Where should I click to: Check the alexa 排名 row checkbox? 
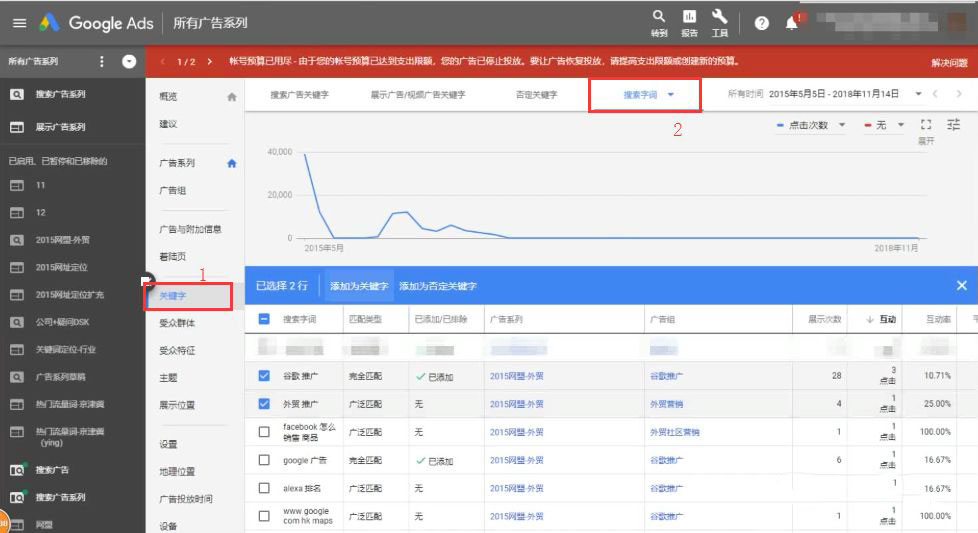(264, 488)
